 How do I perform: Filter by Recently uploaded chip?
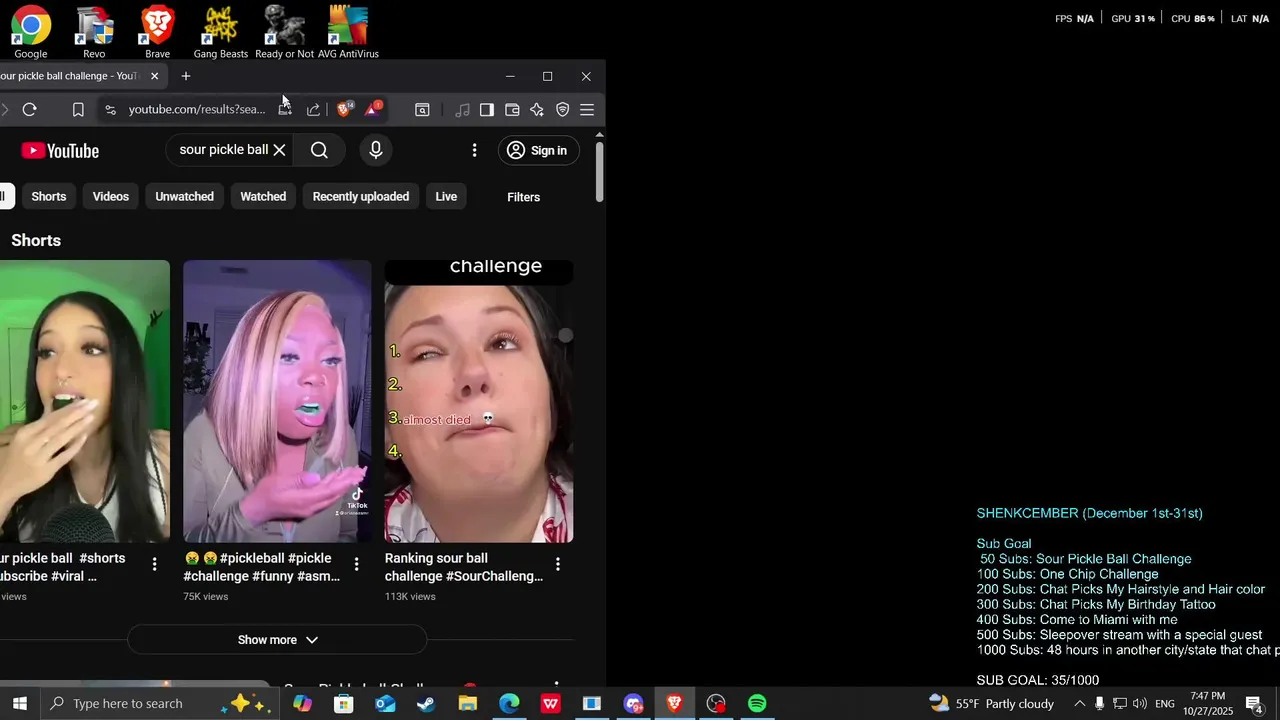click(361, 197)
